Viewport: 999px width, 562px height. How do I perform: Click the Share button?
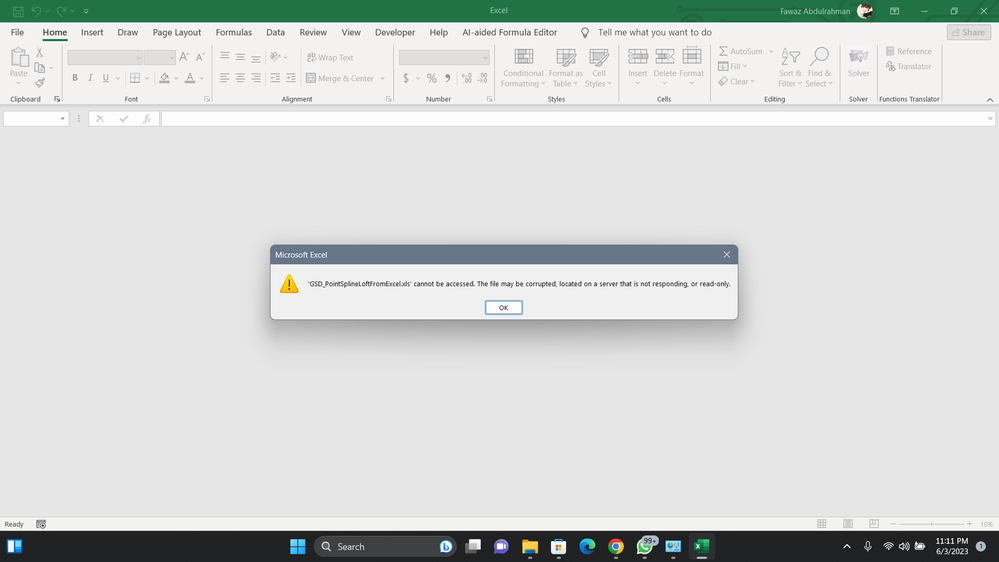(x=968, y=32)
